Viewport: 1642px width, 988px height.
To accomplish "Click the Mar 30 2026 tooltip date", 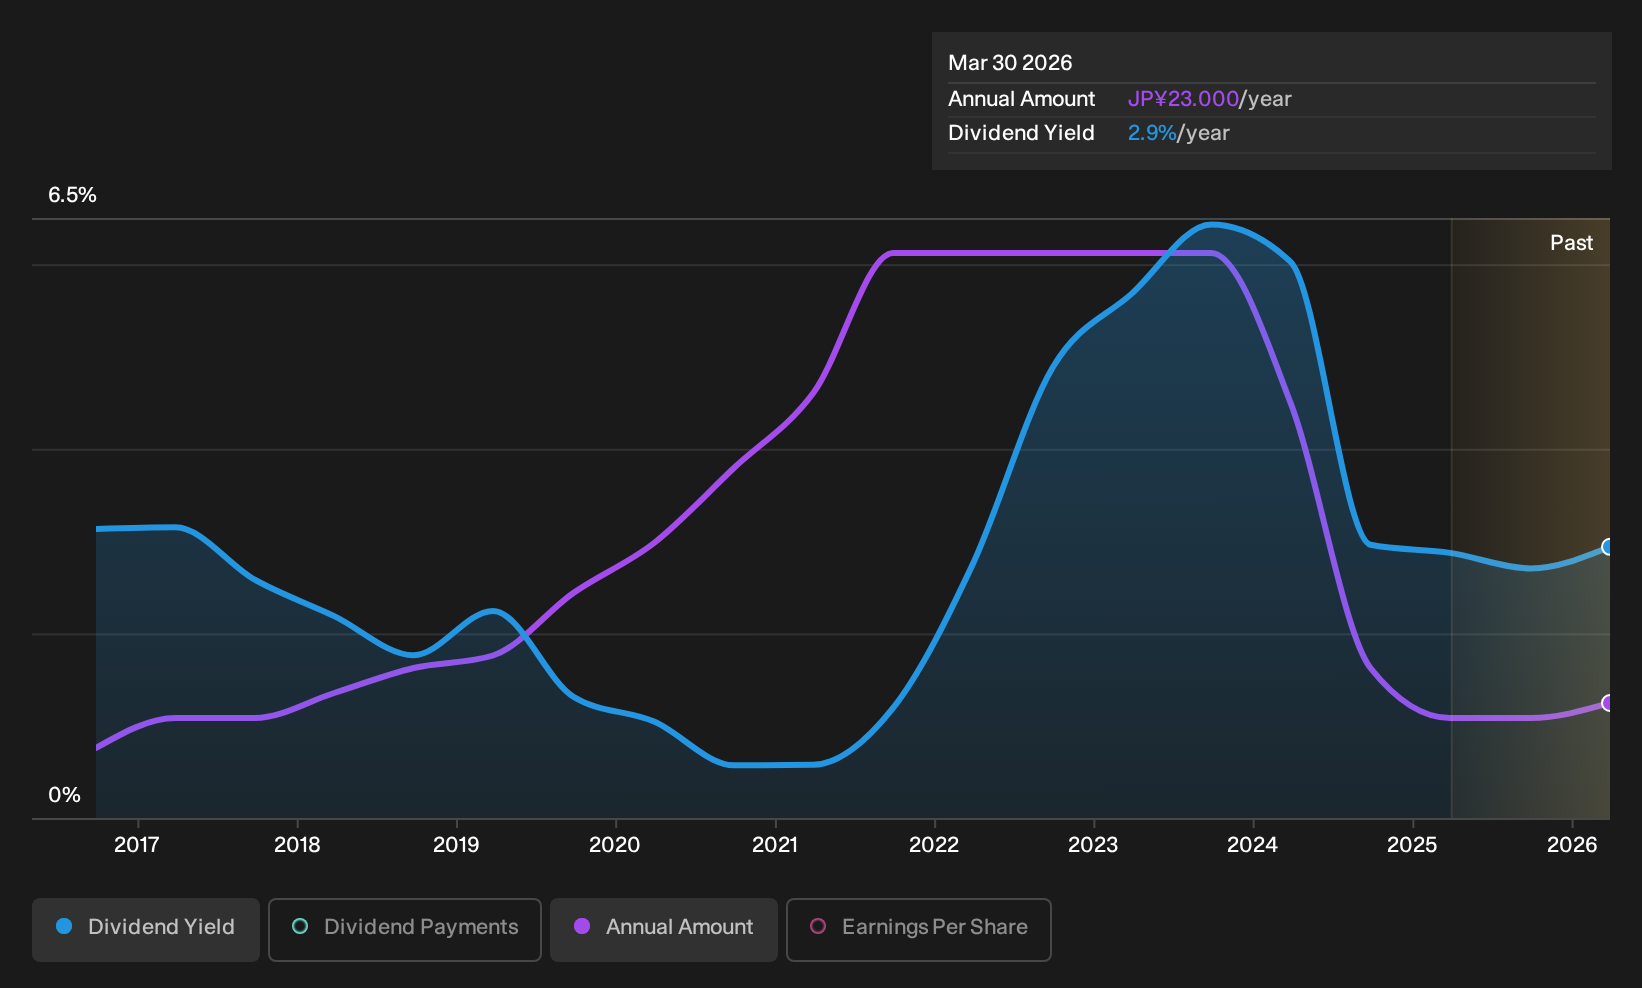I will click(1010, 63).
